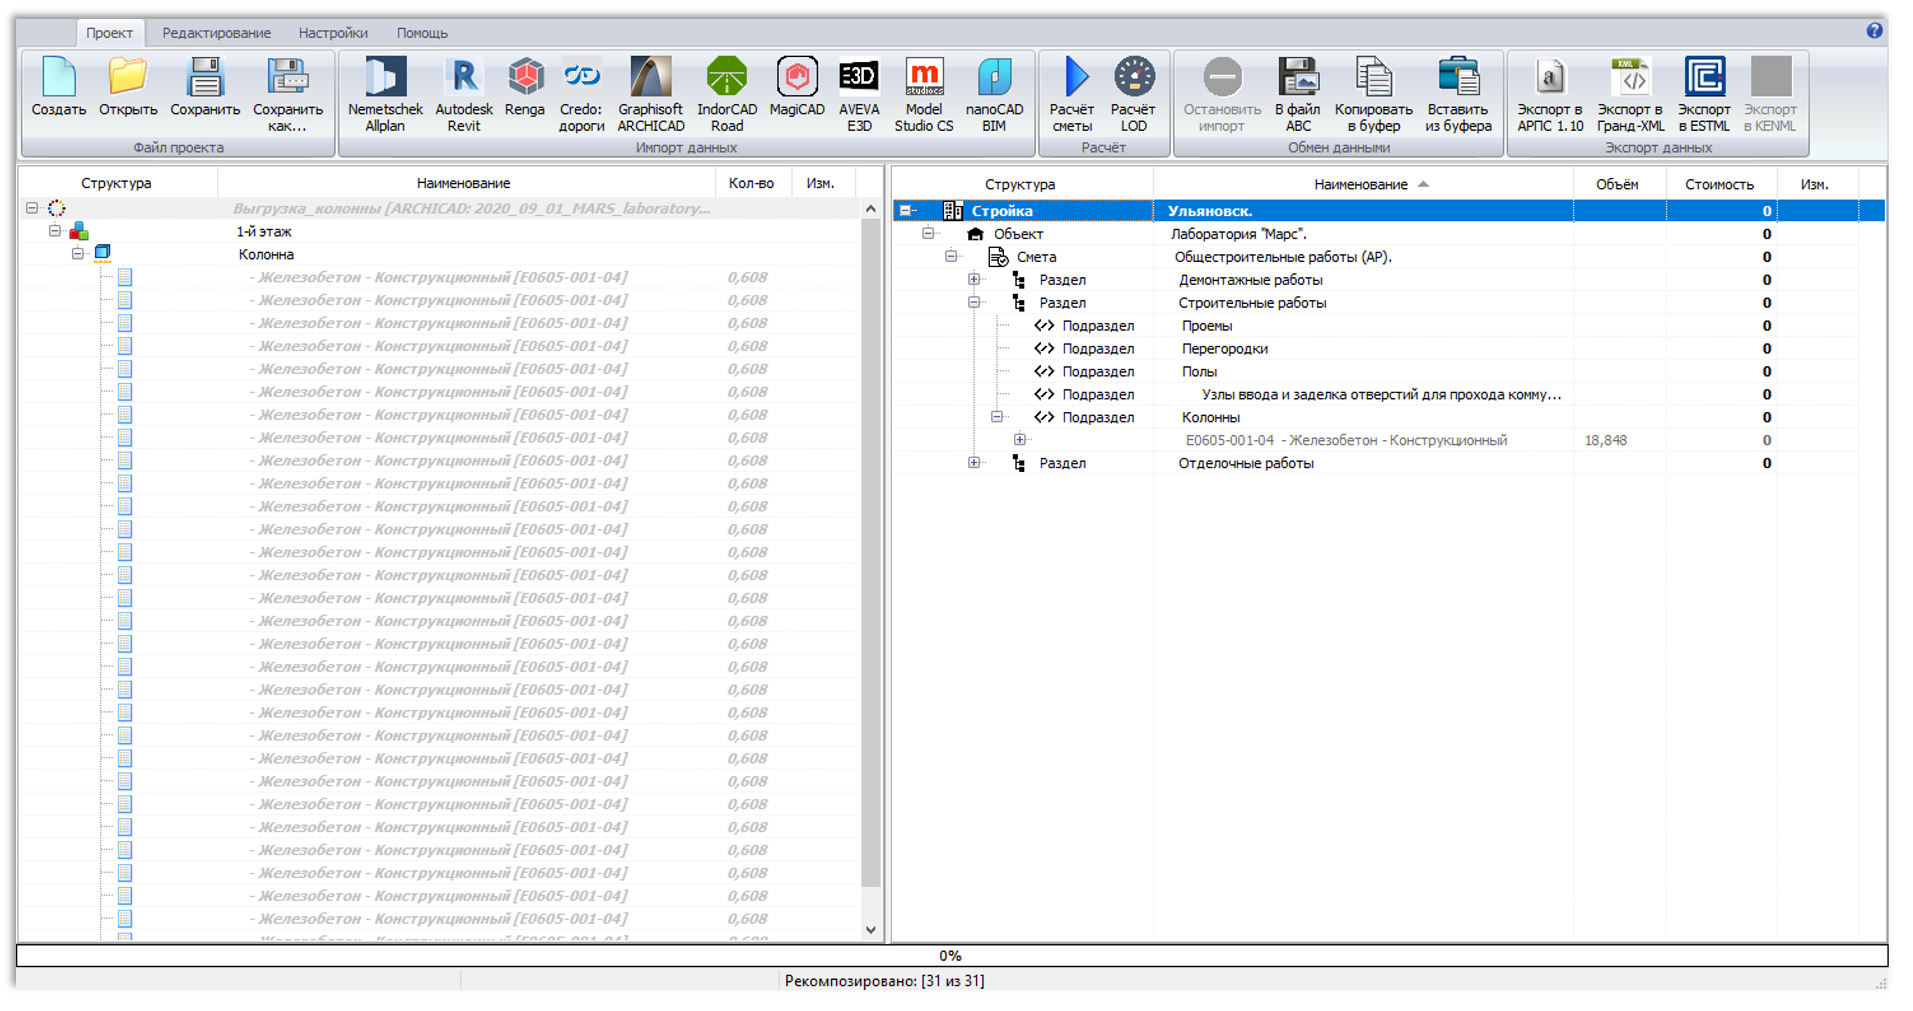The height and width of the screenshot is (1011, 1913).
Task: Collapse the Колонна node in left tree
Action: [x=78, y=254]
